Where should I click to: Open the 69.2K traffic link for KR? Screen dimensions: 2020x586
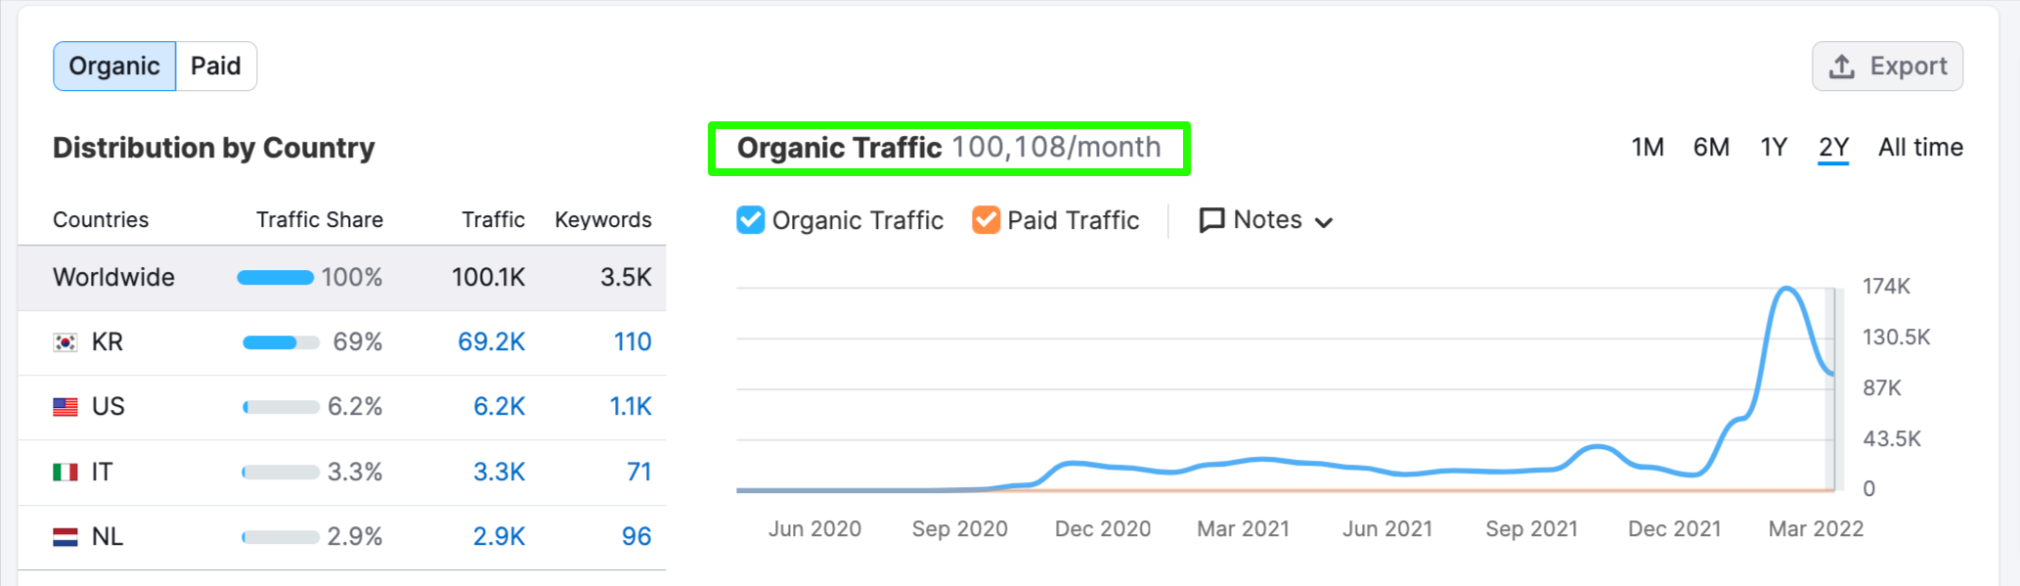click(x=492, y=341)
